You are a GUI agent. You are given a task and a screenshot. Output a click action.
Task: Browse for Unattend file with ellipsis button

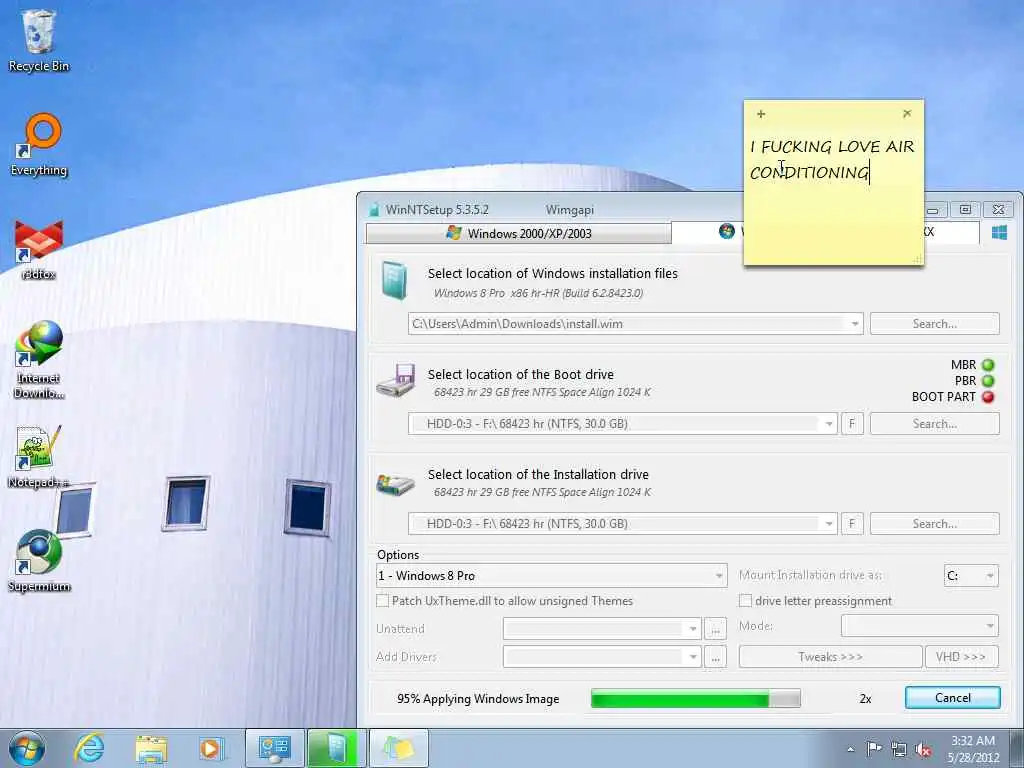[715, 629]
